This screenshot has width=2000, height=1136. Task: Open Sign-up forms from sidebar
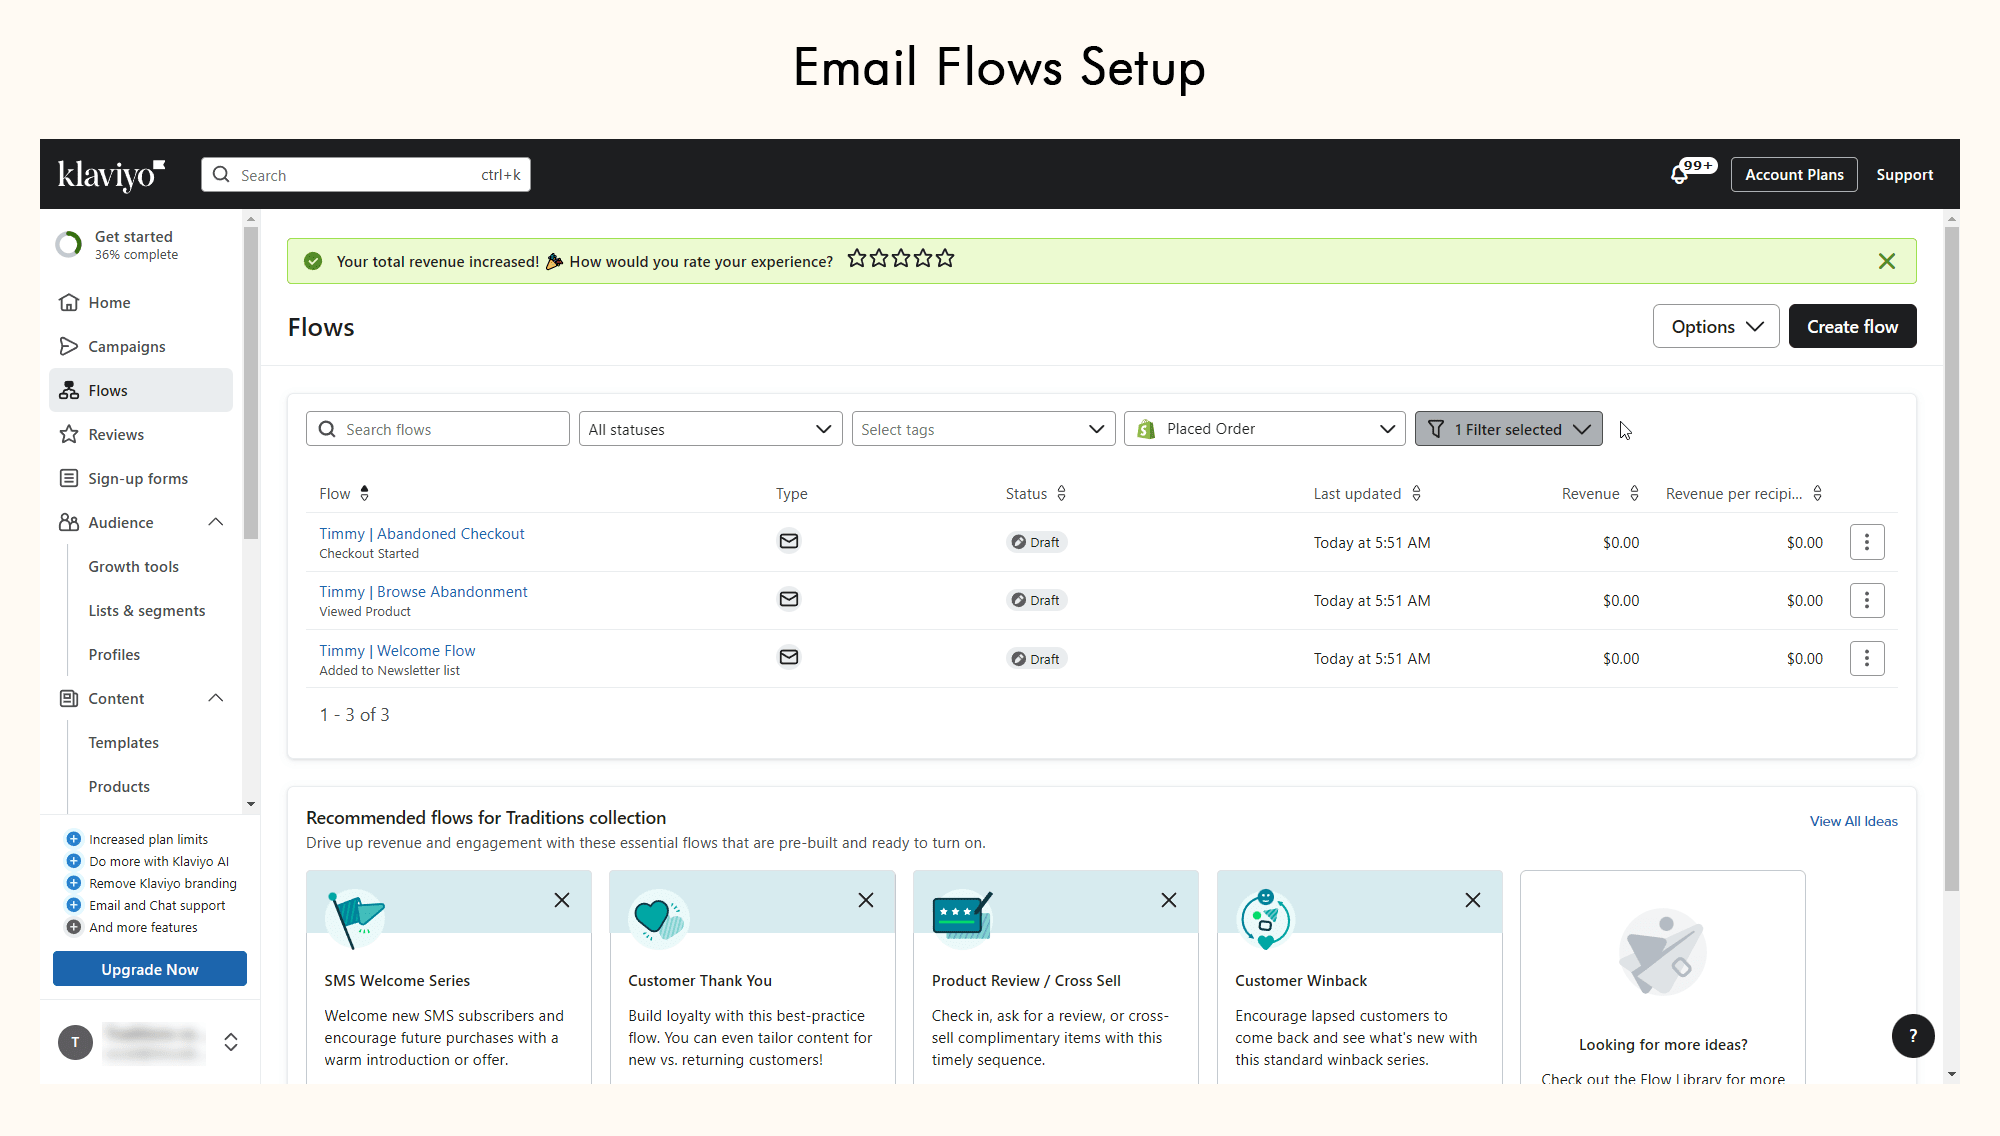click(x=138, y=478)
